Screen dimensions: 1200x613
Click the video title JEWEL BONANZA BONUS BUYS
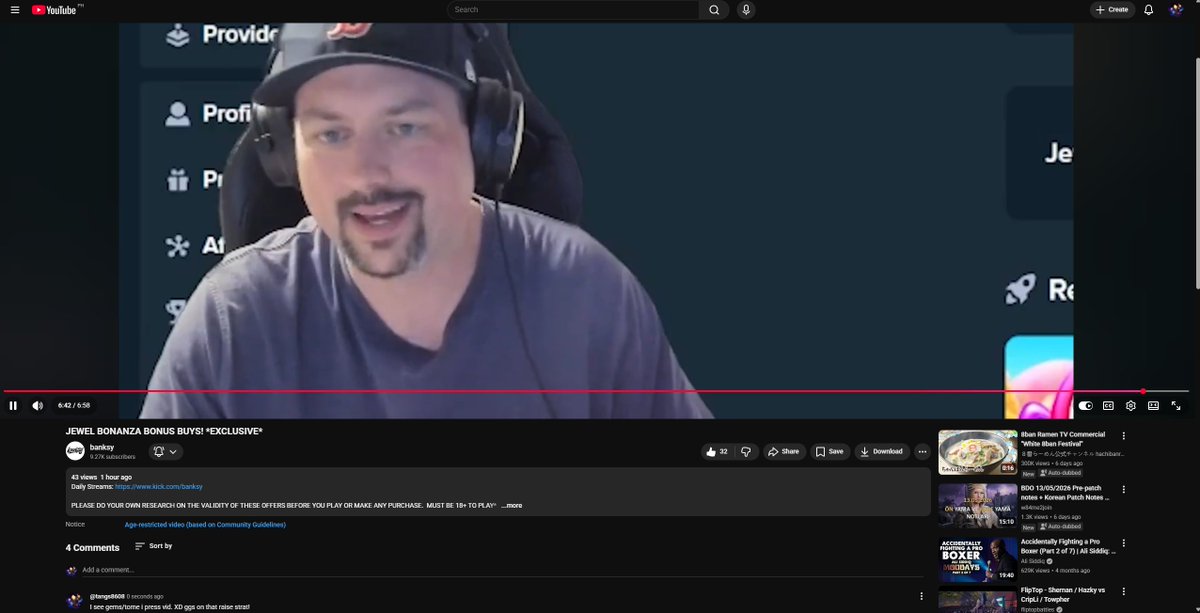pyautogui.click(x=164, y=431)
